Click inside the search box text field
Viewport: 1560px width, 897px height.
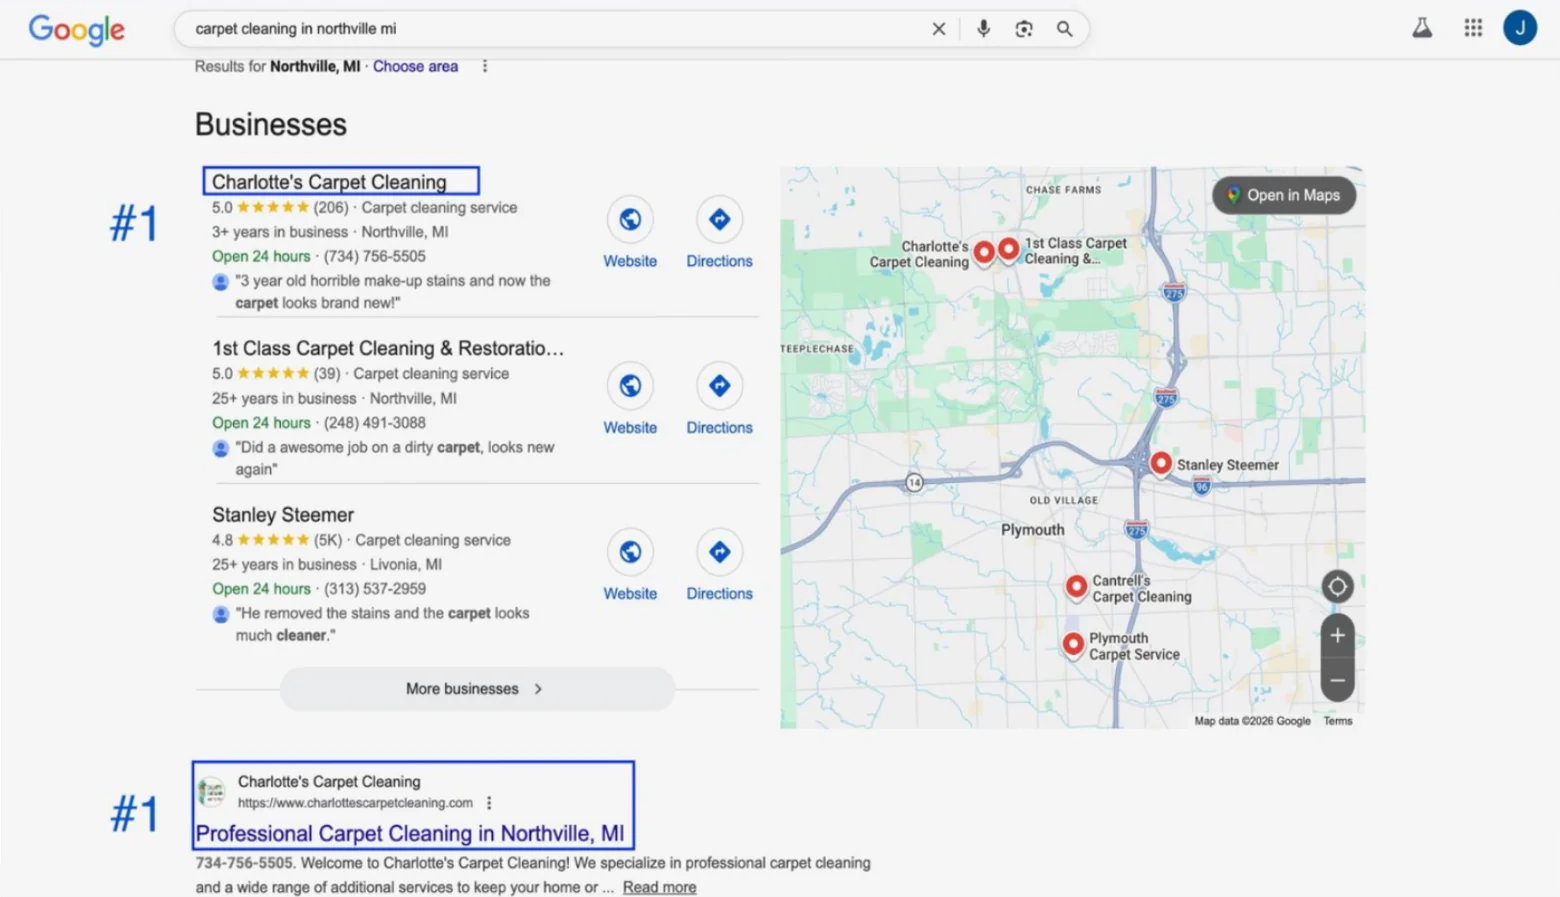tap(555, 29)
